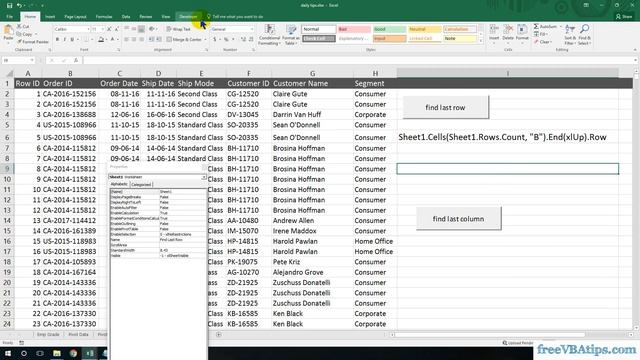The image size is (640, 360).
Task: Click the Insert Function fx icon
Action: coord(76,60)
